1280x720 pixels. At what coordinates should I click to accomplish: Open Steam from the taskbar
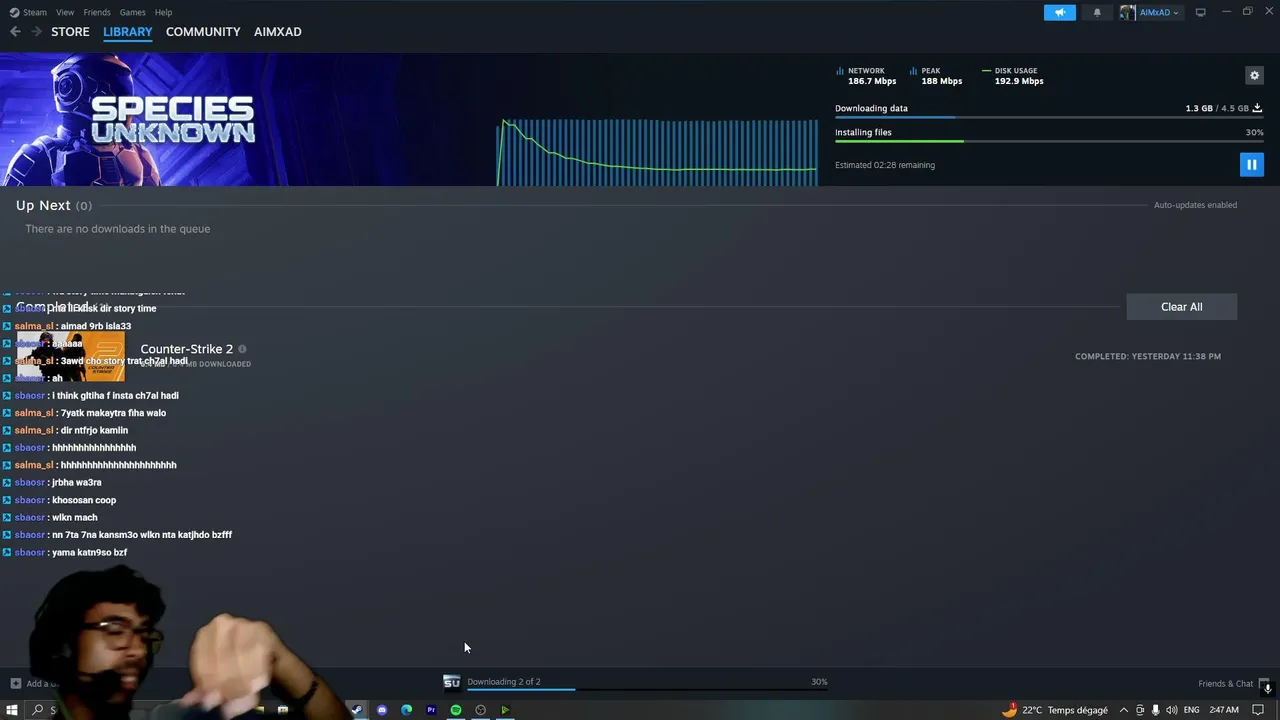click(357, 710)
